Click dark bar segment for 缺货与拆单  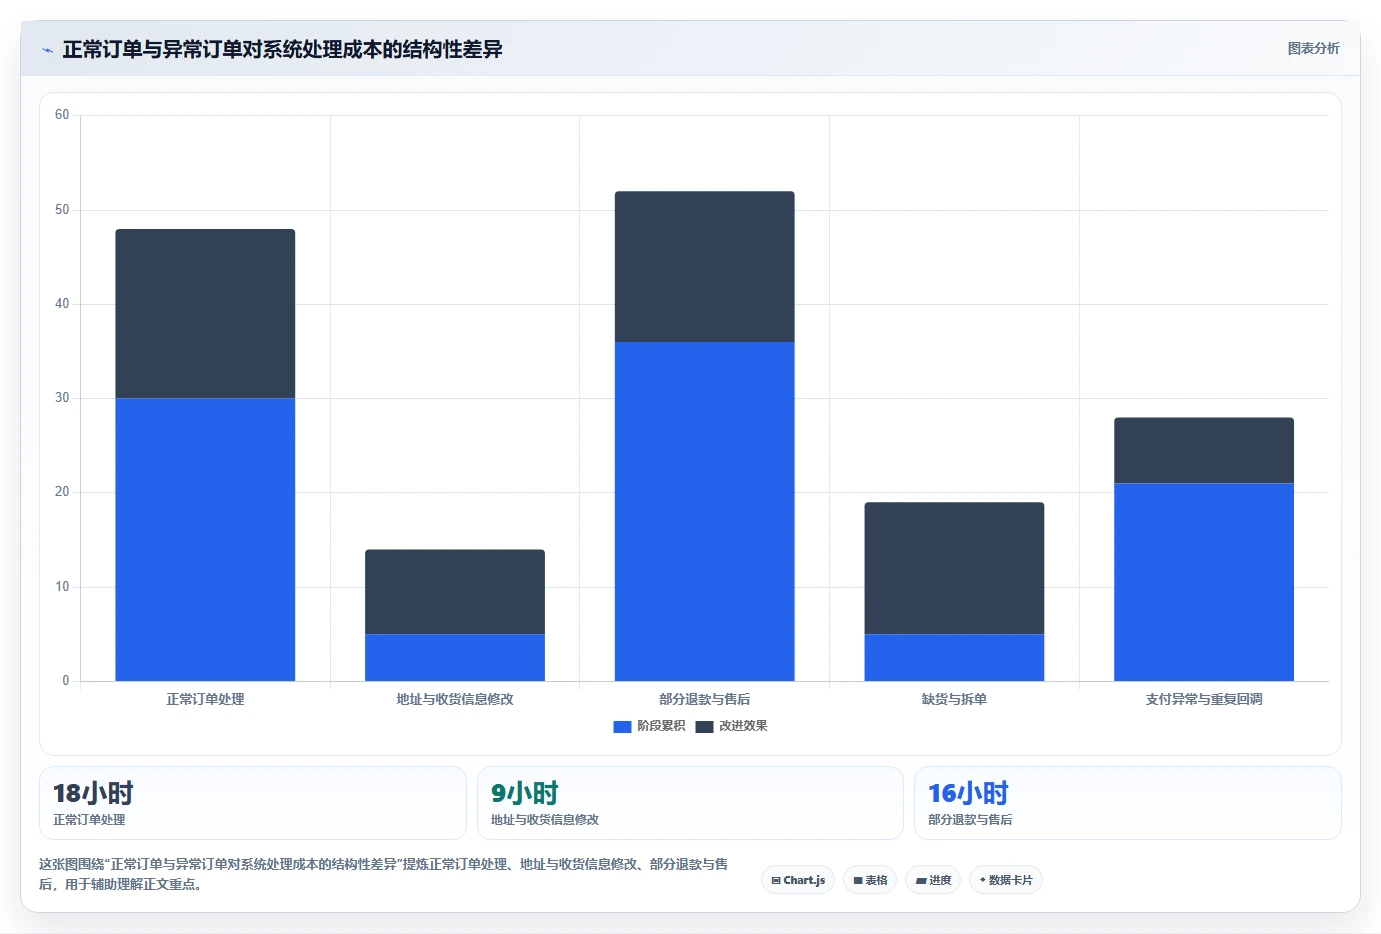pyautogui.click(x=954, y=568)
